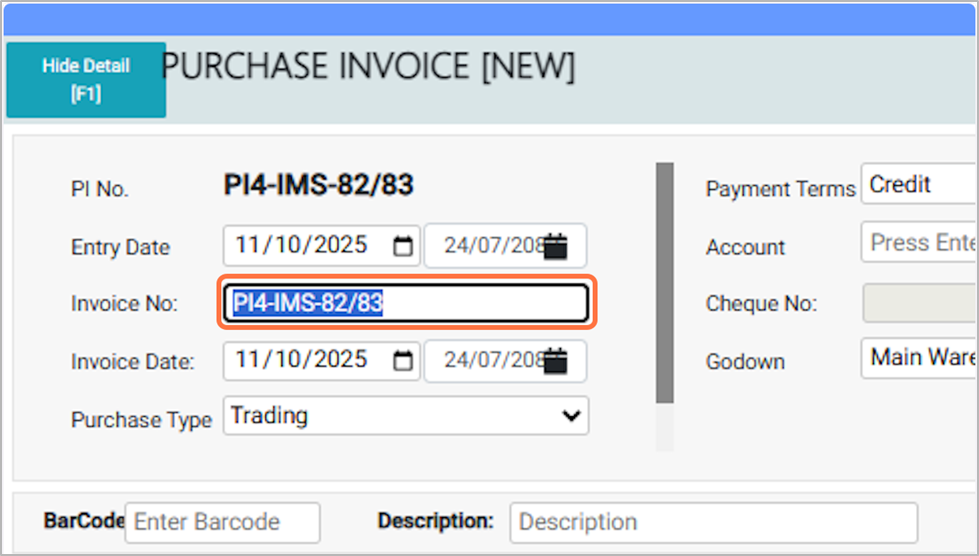This screenshot has height=556, width=979.
Task: Click the bold PI No. value PI4-IMS-82/83
Action: click(x=318, y=185)
